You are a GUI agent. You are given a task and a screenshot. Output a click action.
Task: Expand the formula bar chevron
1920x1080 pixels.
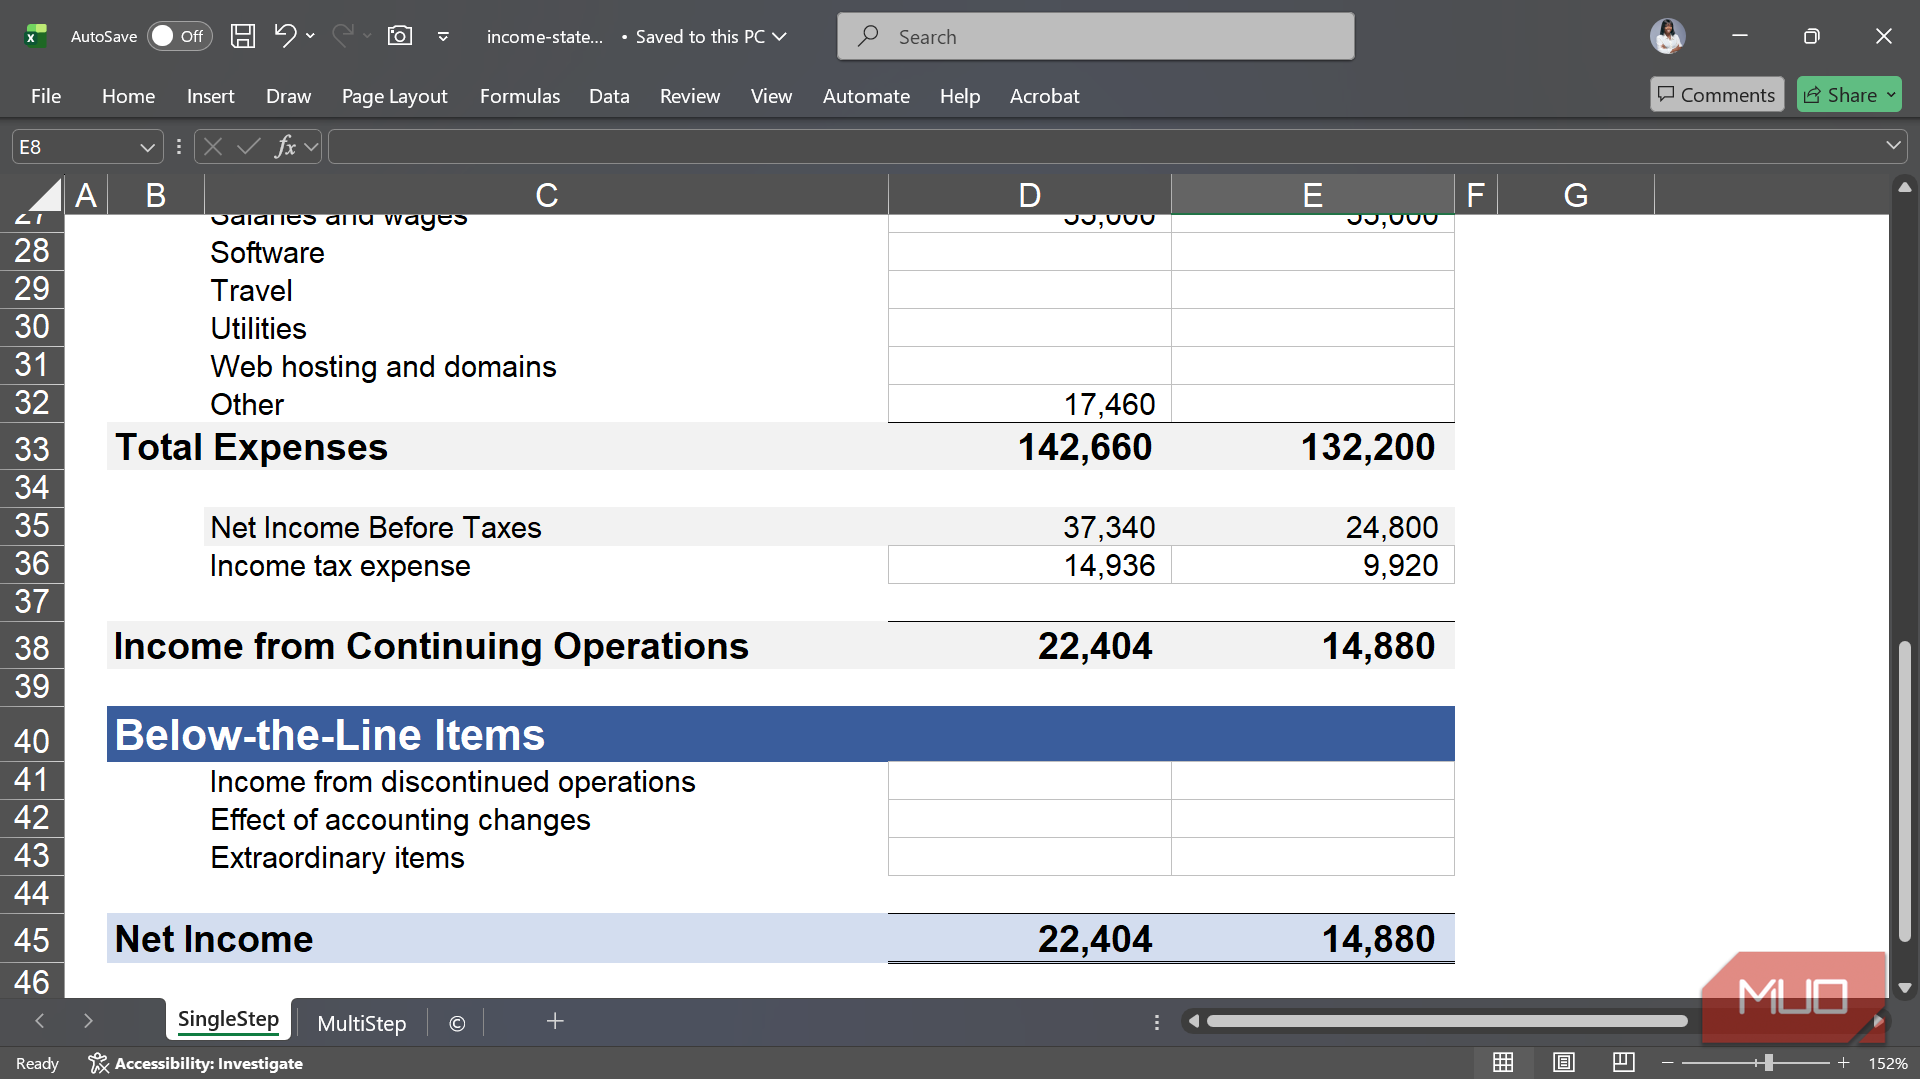[x=1893, y=146]
